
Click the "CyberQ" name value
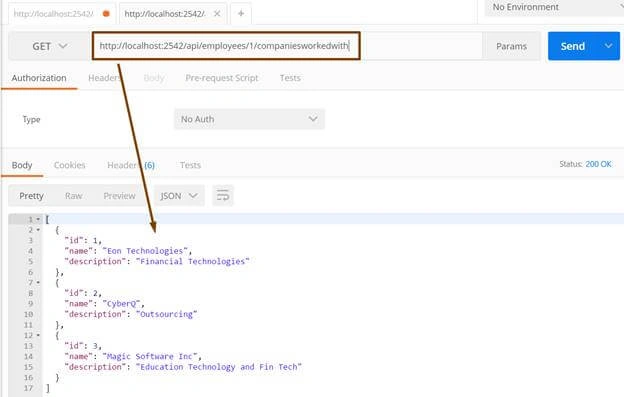[x=122, y=304]
